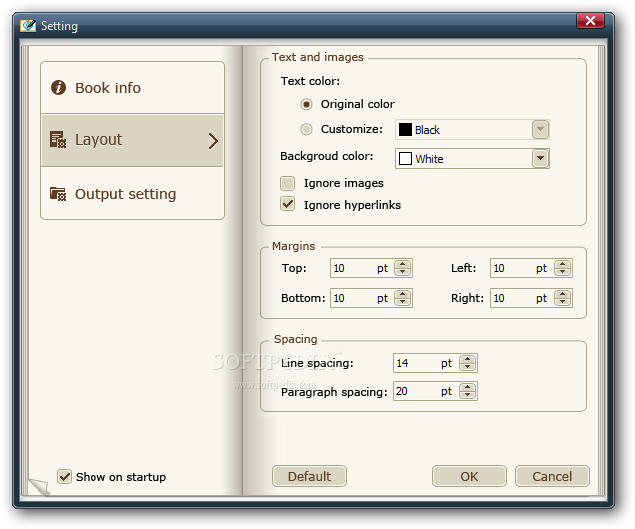Uncheck the Ignore hyperlinks checkbox
This screenshot has height=529, width=635.
coord(288,204)
